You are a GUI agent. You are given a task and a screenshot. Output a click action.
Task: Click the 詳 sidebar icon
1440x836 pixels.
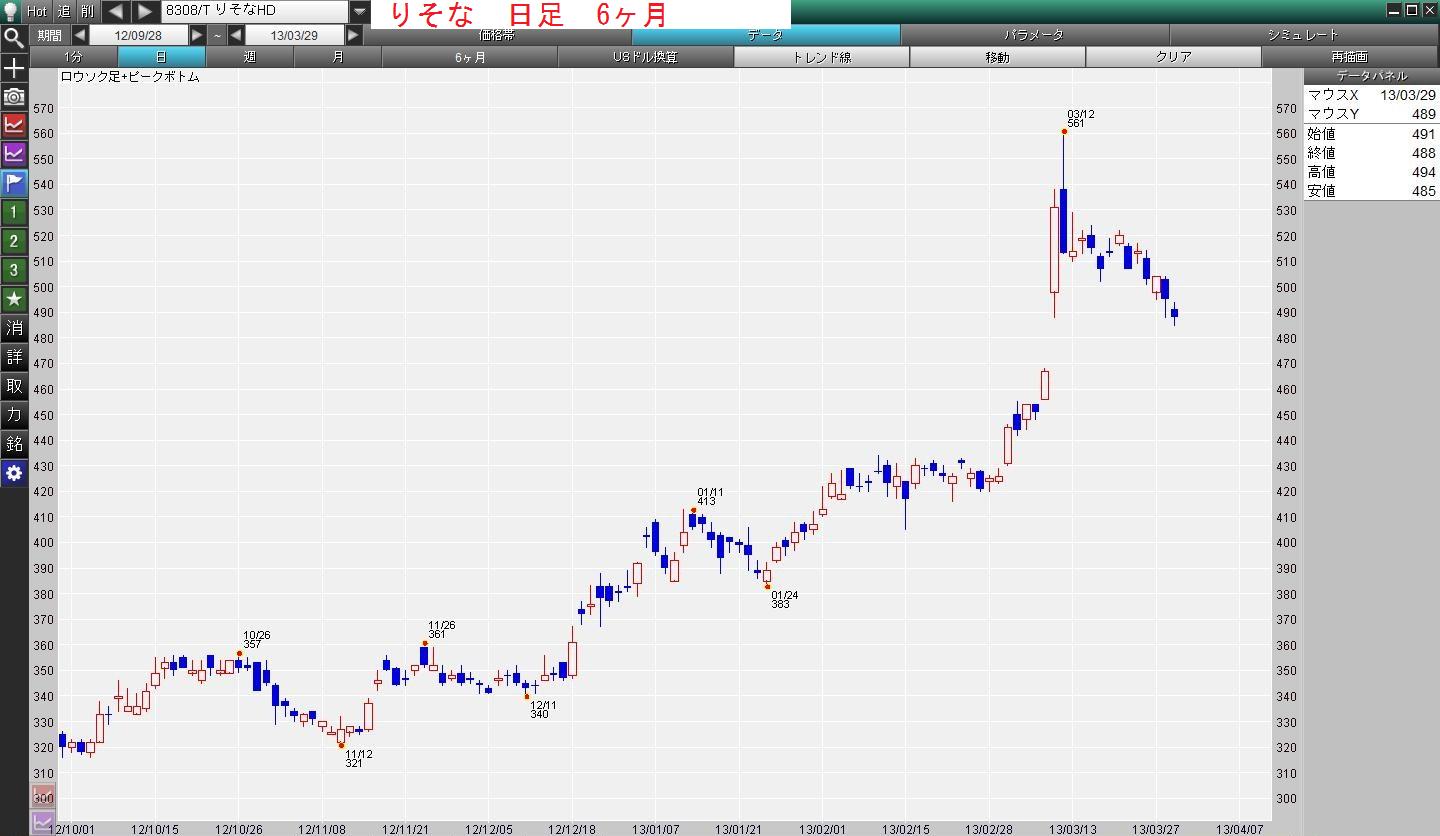point(14,357)
